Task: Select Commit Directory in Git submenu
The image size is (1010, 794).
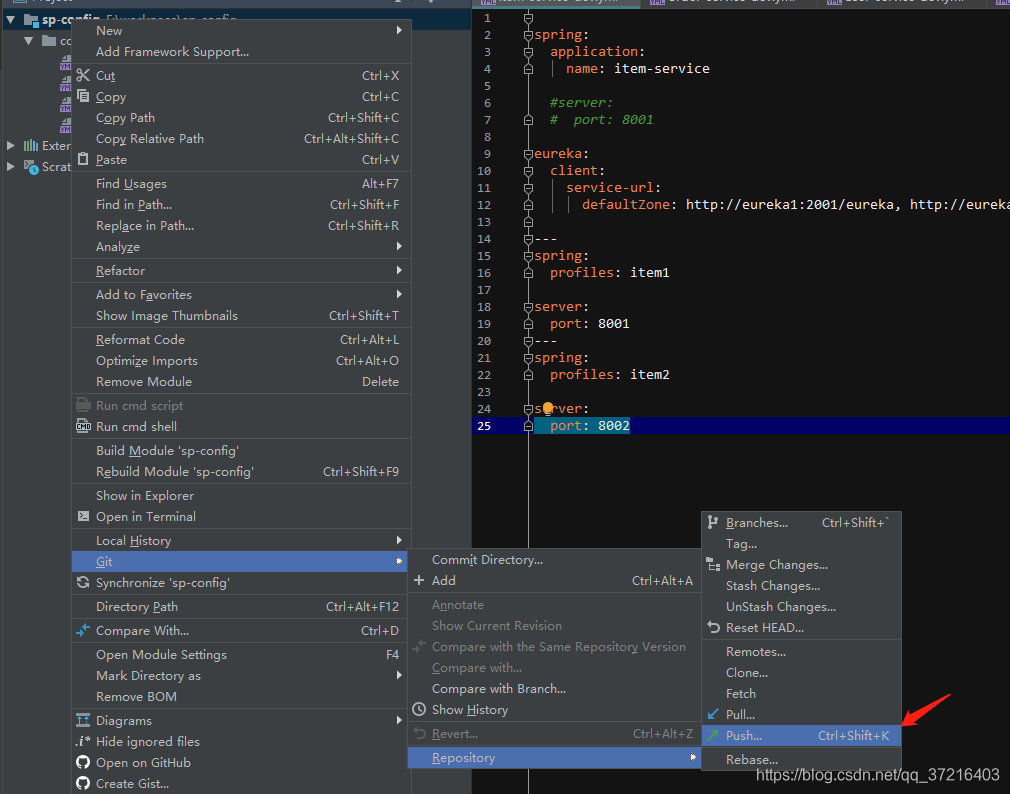Action: (x=554, y=560)
